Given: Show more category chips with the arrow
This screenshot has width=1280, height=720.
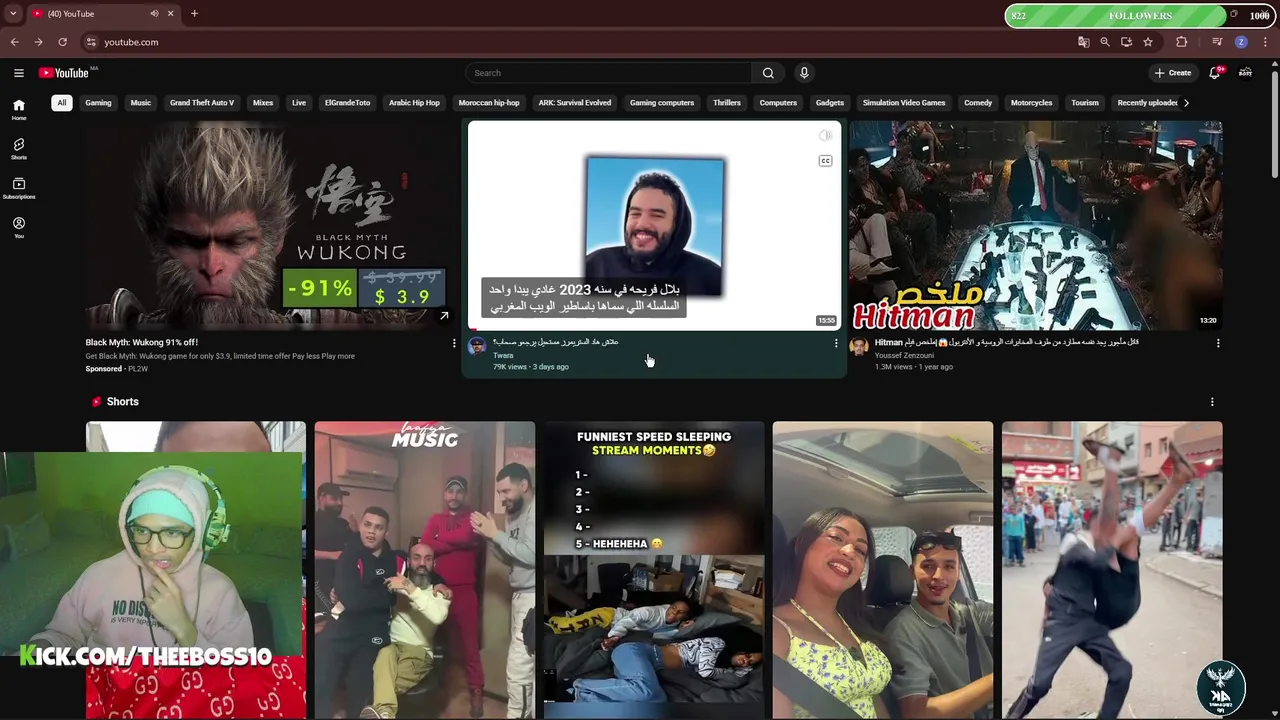Looking at the screenshot, I should coord(1186,103).
